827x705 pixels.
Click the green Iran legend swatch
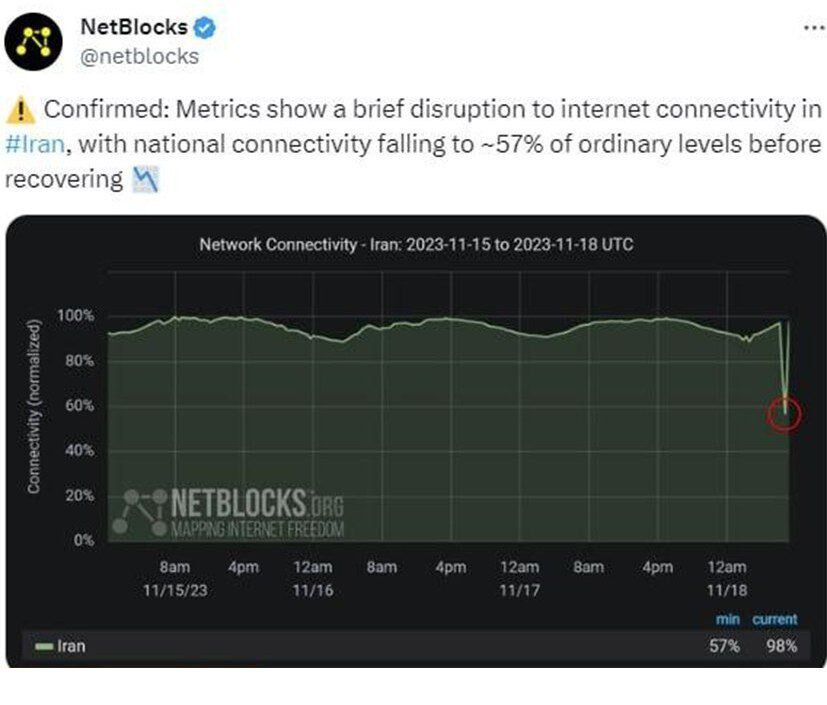click(43, 646)
